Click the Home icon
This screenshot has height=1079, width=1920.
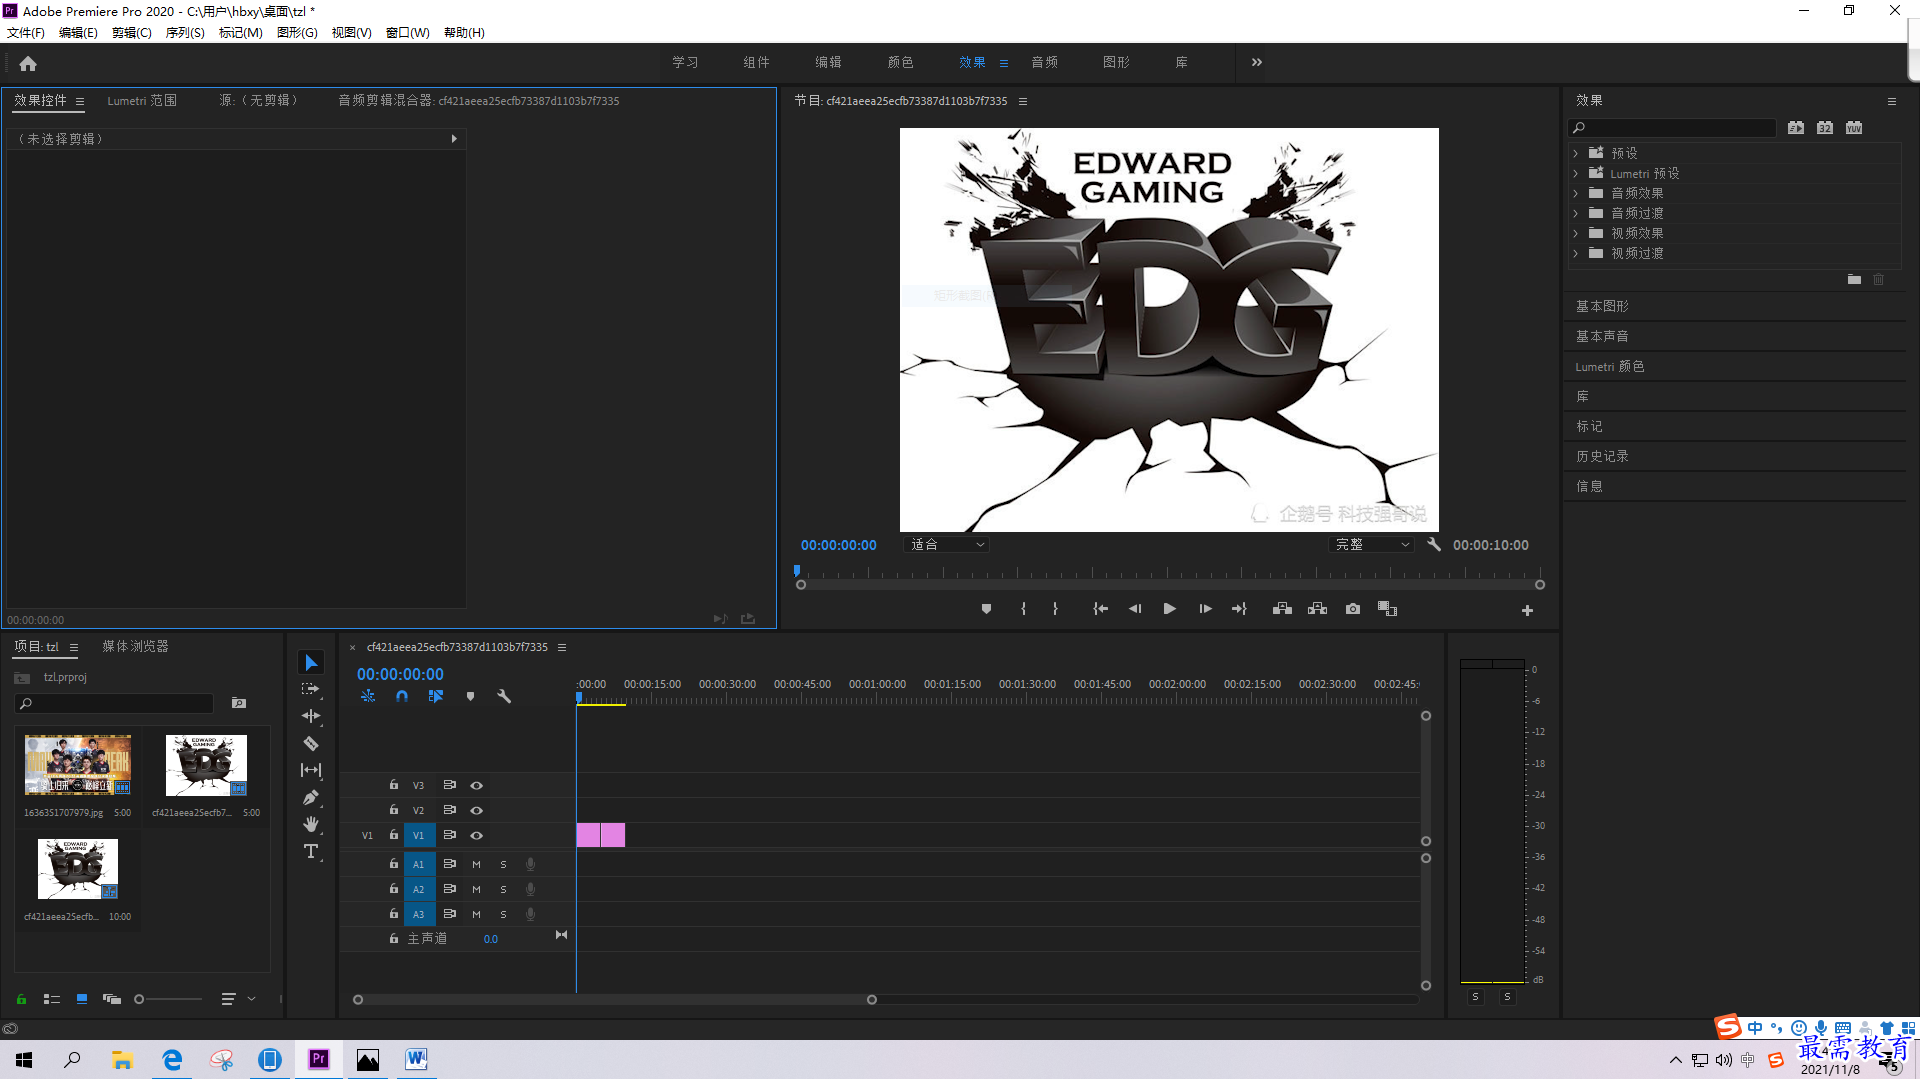click(x=28, y=63)
